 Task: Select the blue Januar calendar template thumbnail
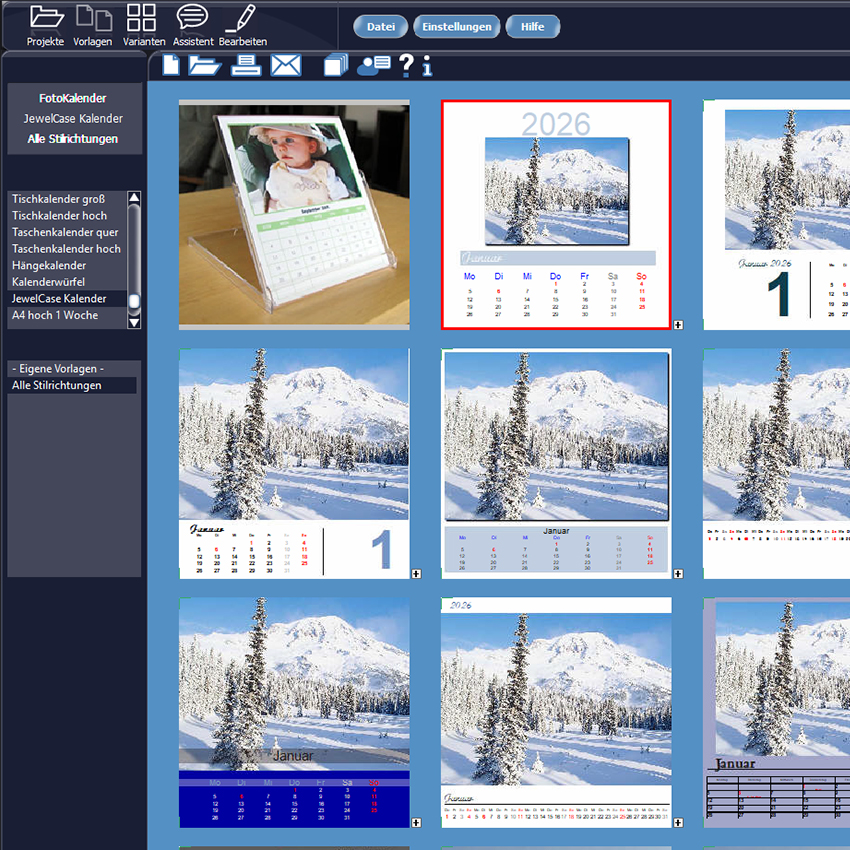click(x=294, y=712)
